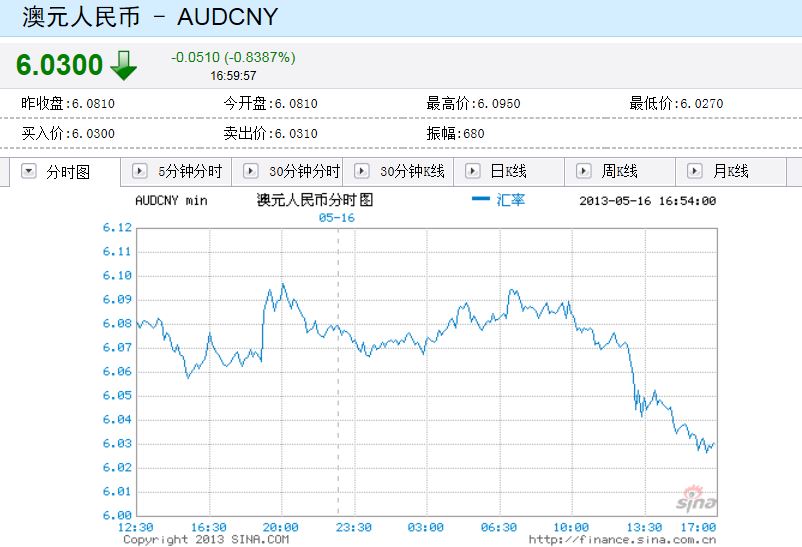Screen dimensions: 802x547
Task: Click the 澳元人民币分时图 chart title
Action: (314, 200)
